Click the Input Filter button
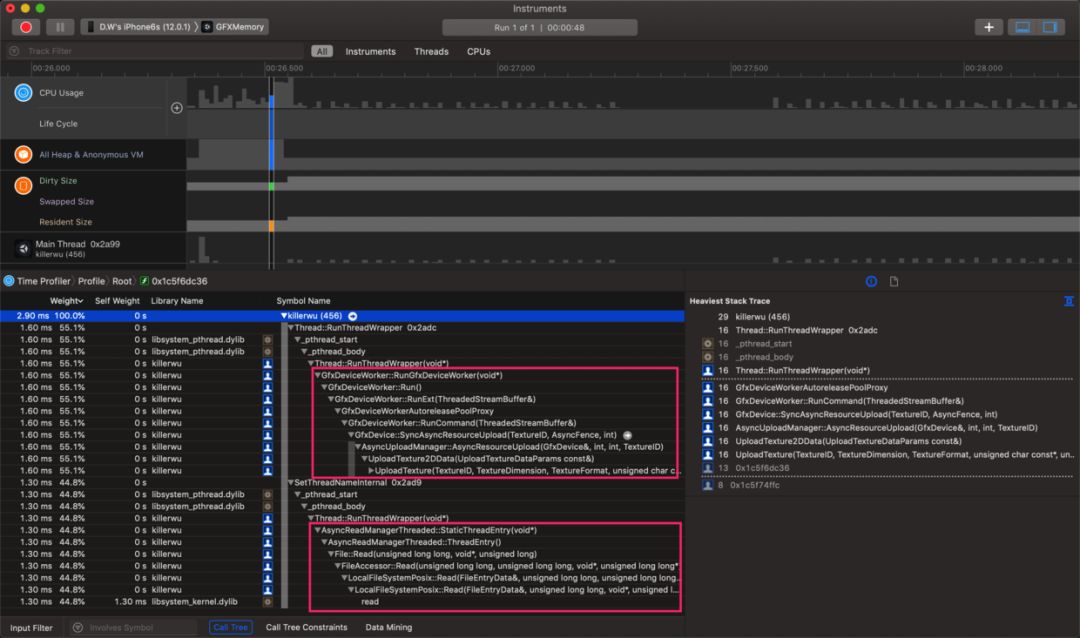The image size is (1080, 638). click(x=31, y=628)
